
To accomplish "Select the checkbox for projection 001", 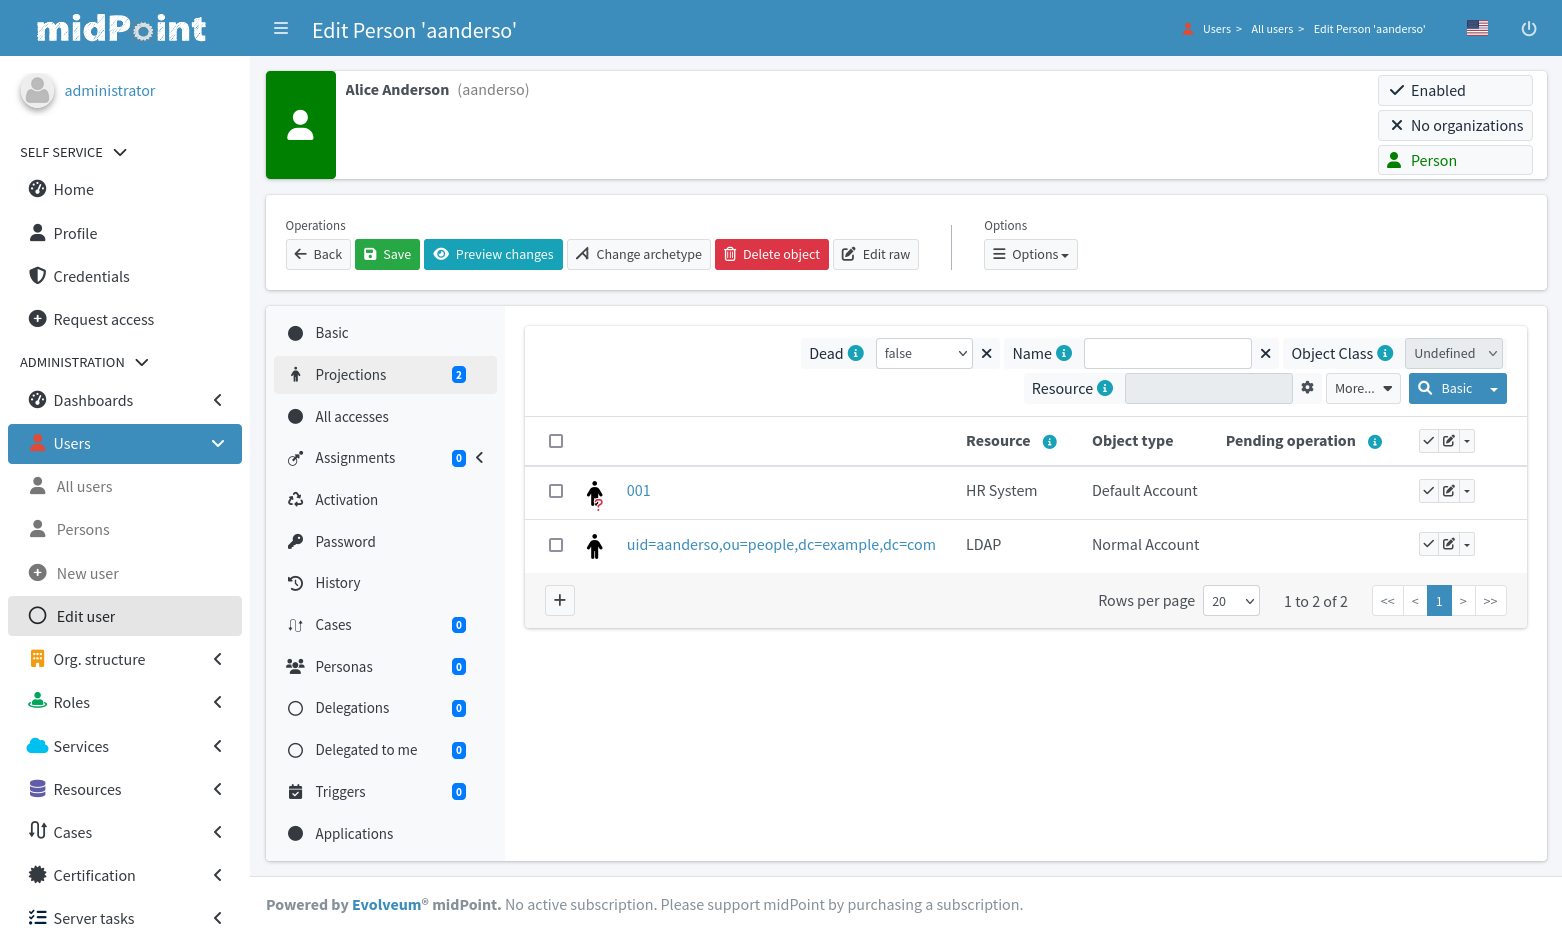I will tap(556, 491).
